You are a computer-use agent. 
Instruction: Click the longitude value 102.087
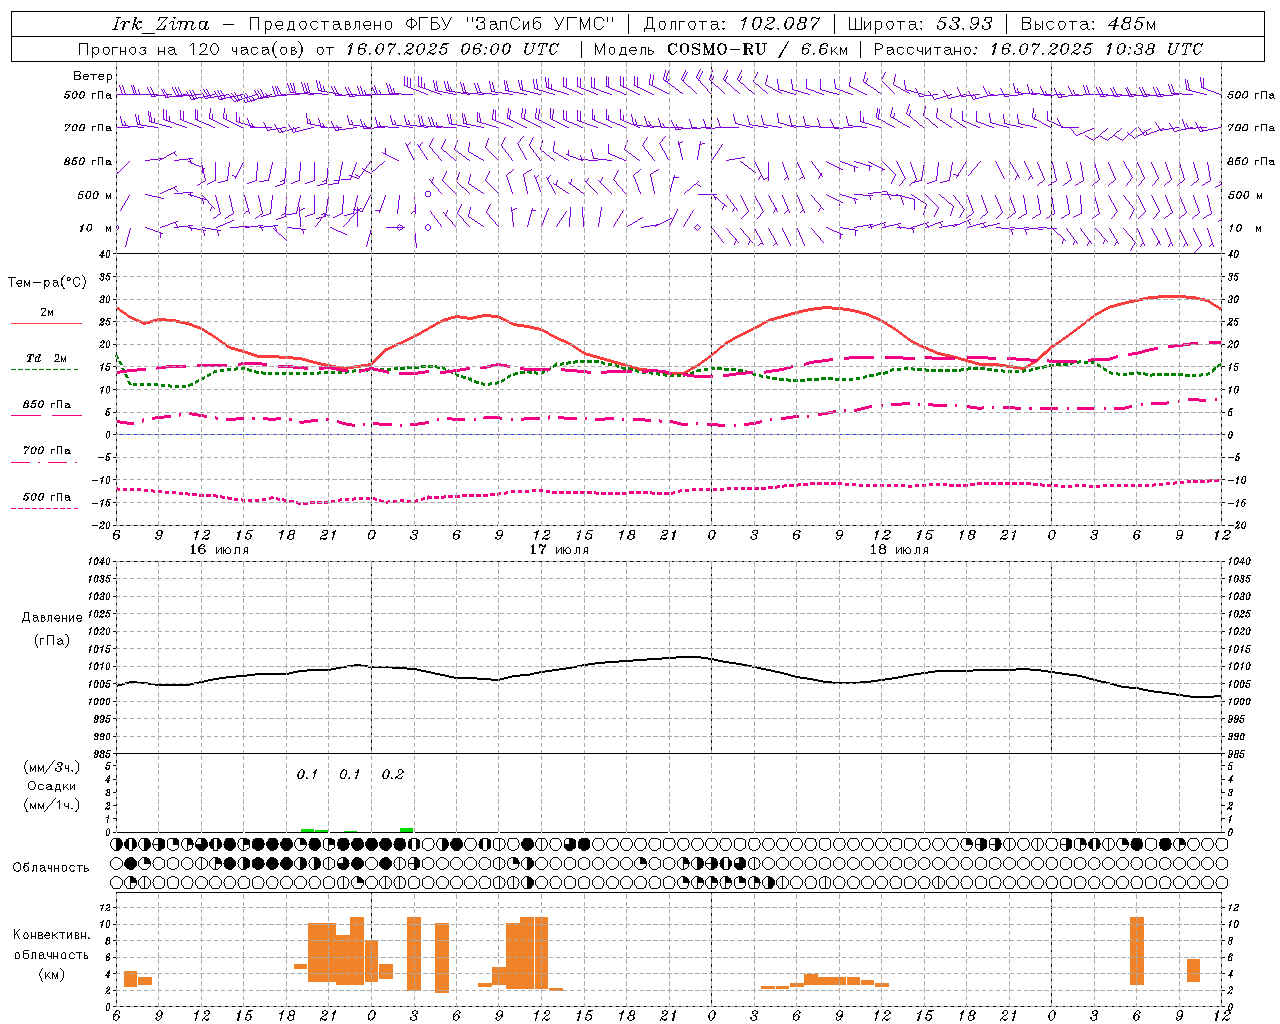pyautogui.click(x=780, y=24)
